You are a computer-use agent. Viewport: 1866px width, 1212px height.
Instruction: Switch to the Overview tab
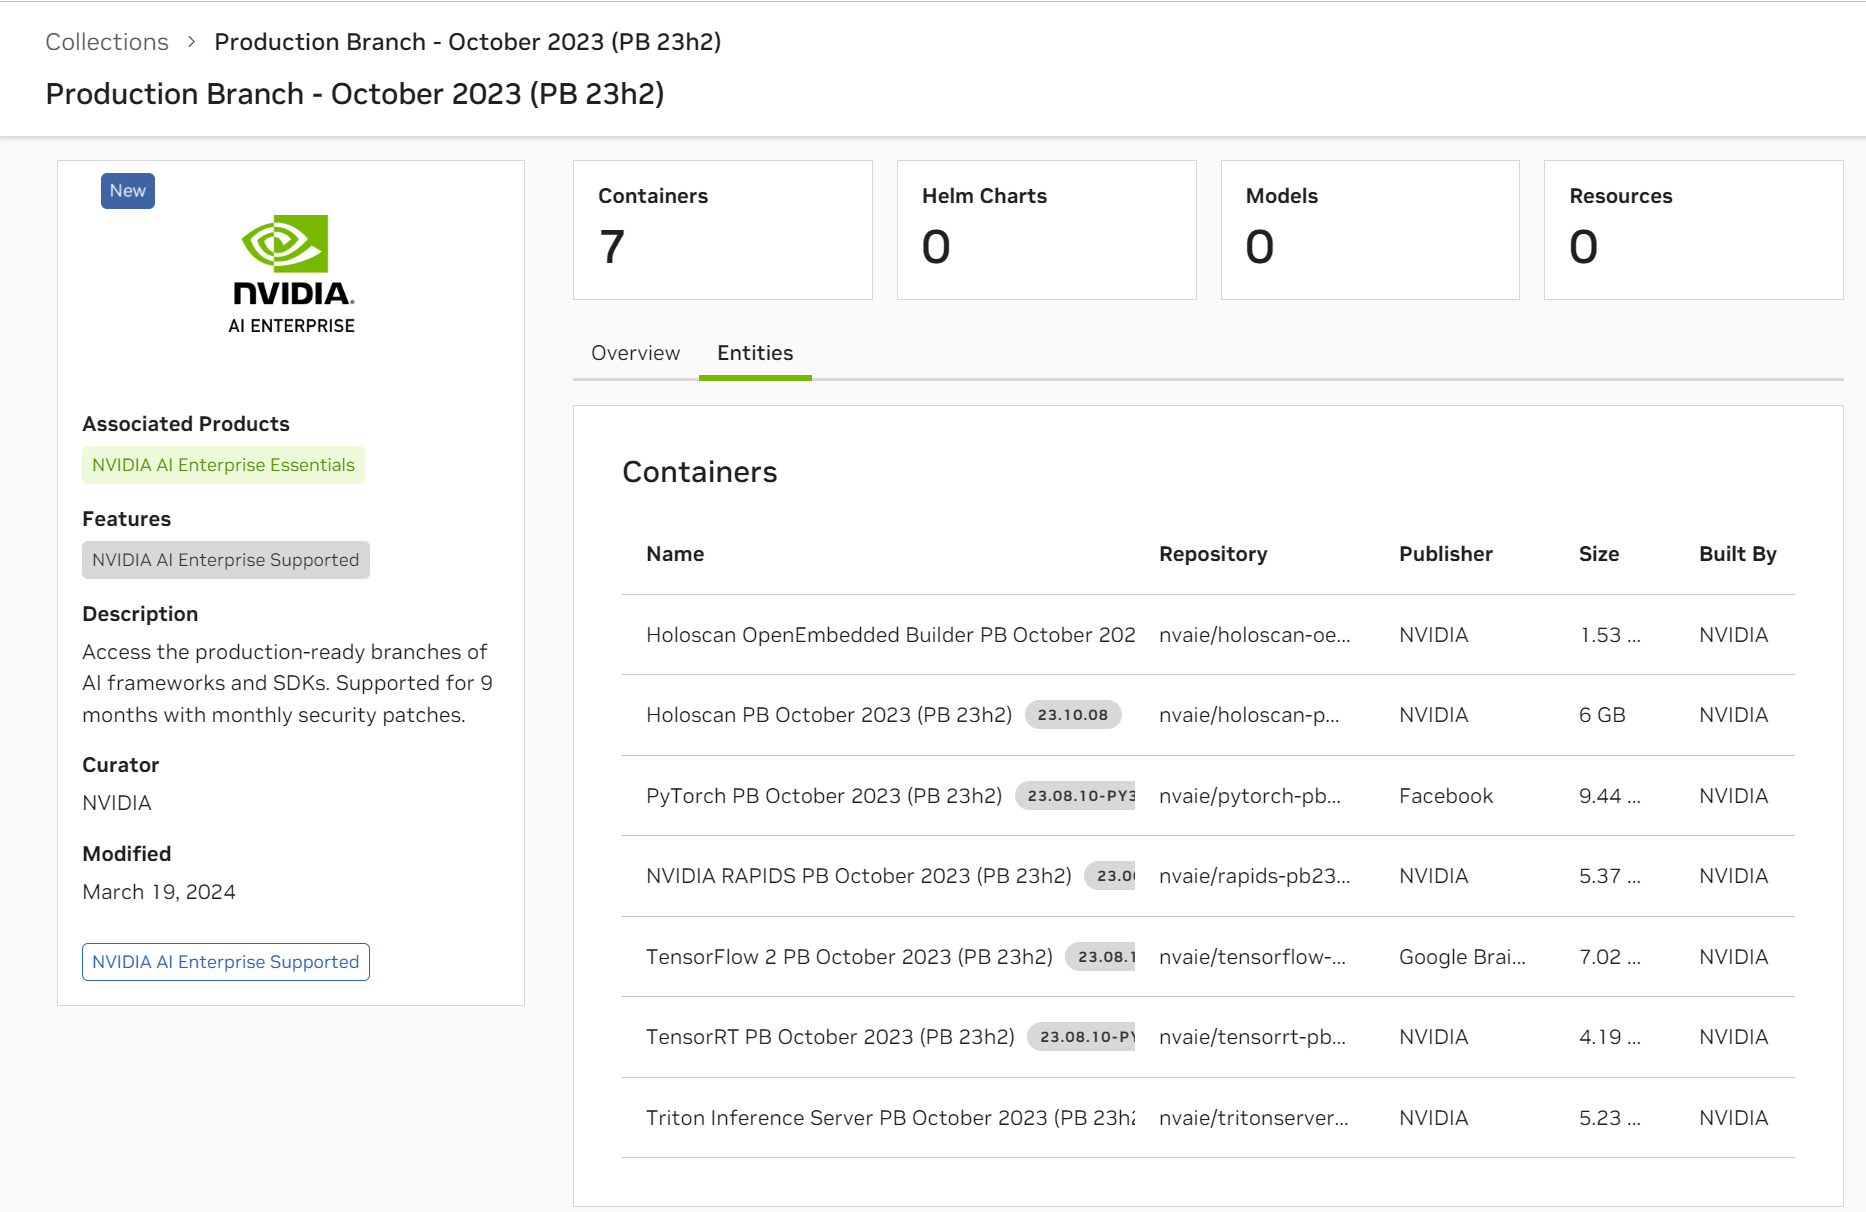pyautogui.click(x=635, y=353)
